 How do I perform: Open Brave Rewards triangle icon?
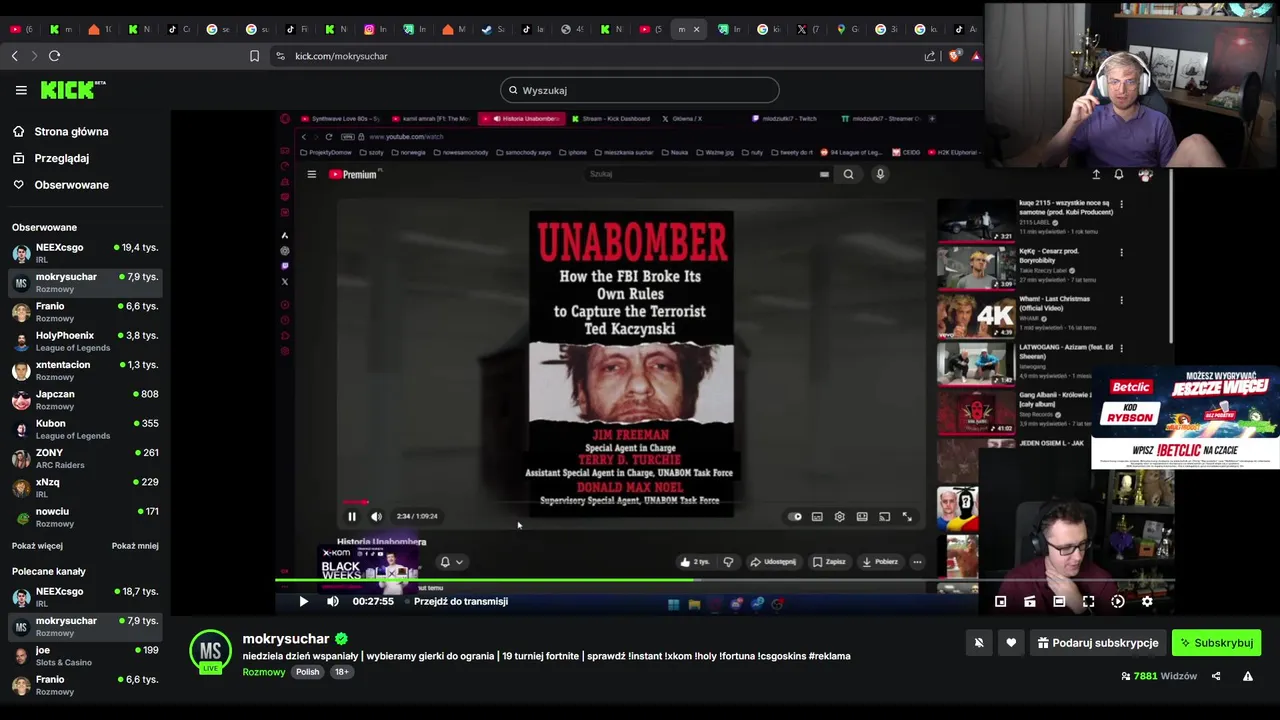click(976, 56)
